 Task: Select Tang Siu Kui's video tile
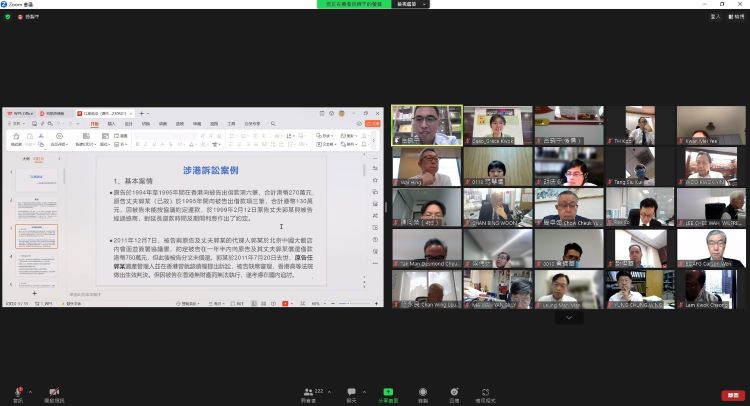click(x=640, y=166)
